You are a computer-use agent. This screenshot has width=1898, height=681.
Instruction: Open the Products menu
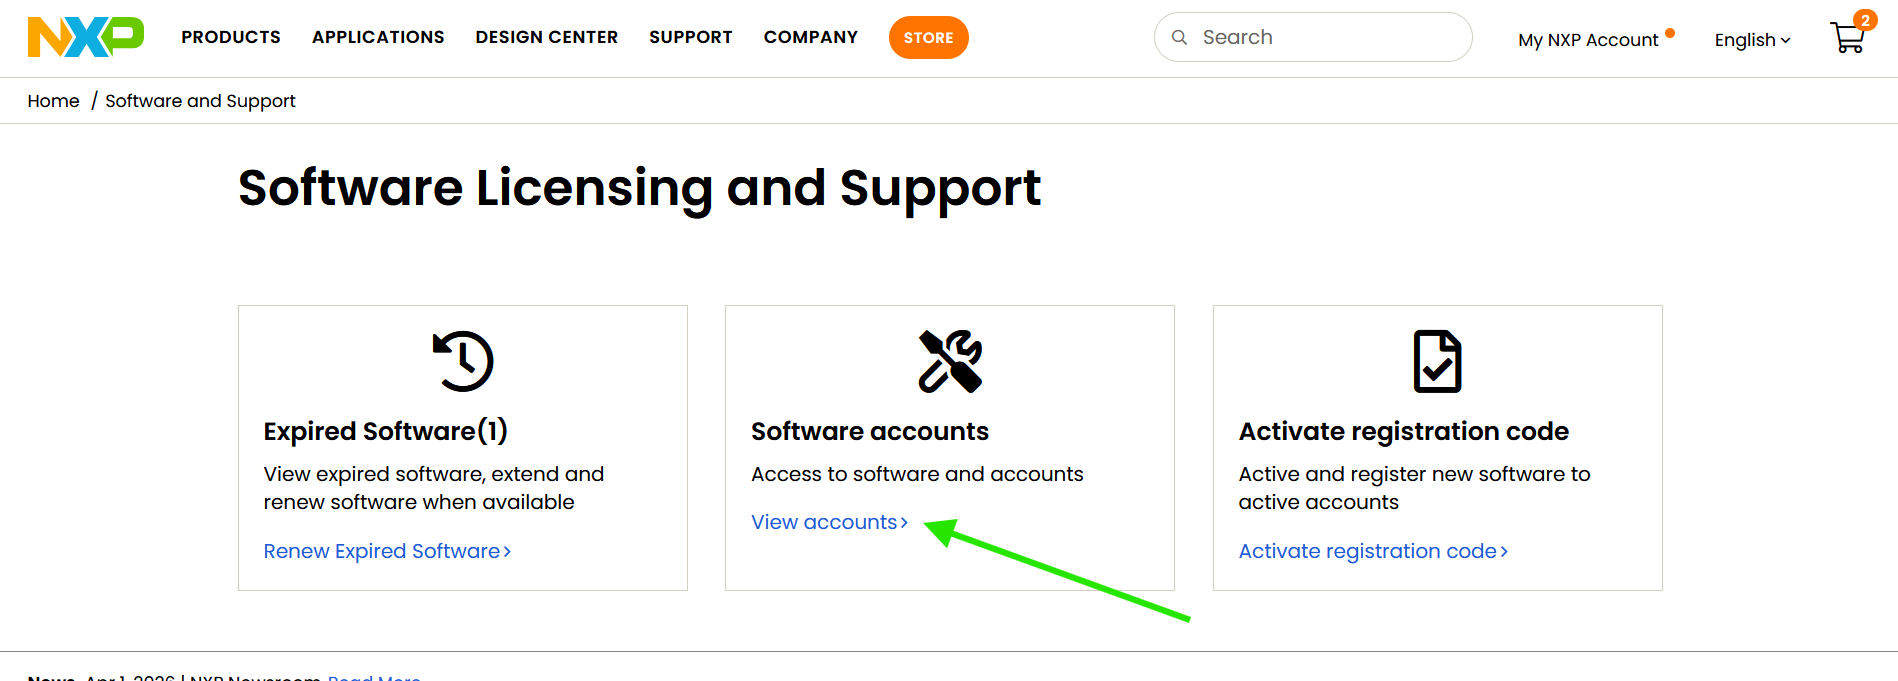coord(231,37)
